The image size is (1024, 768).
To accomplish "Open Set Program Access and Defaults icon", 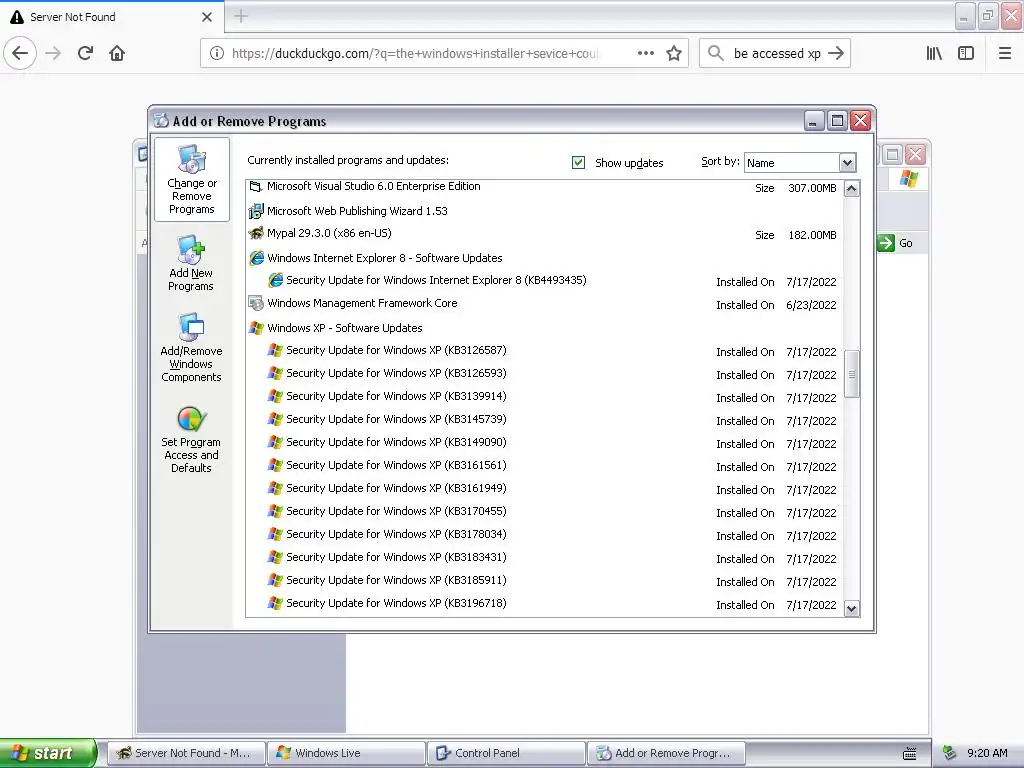I will pos(191,440).
